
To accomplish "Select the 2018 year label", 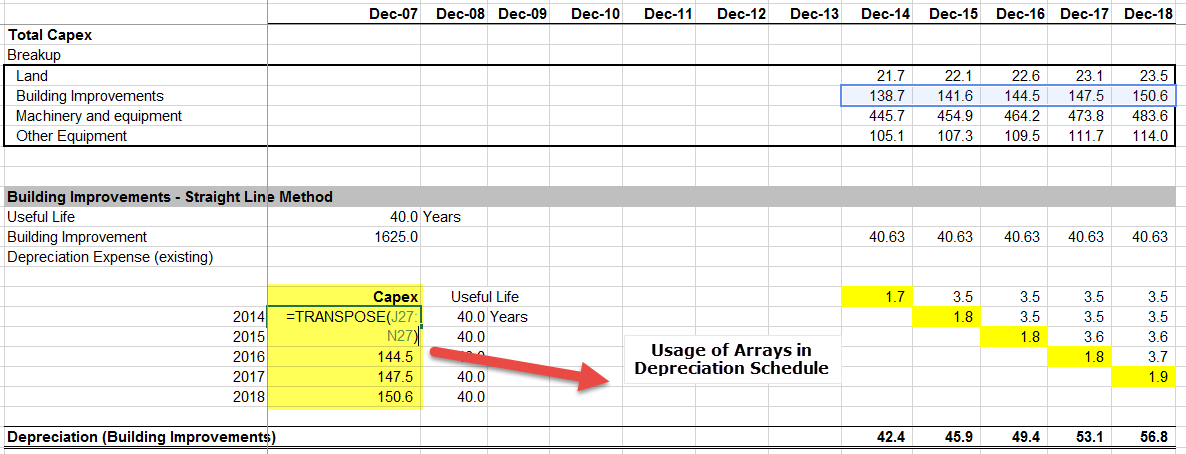I will 249,396.
